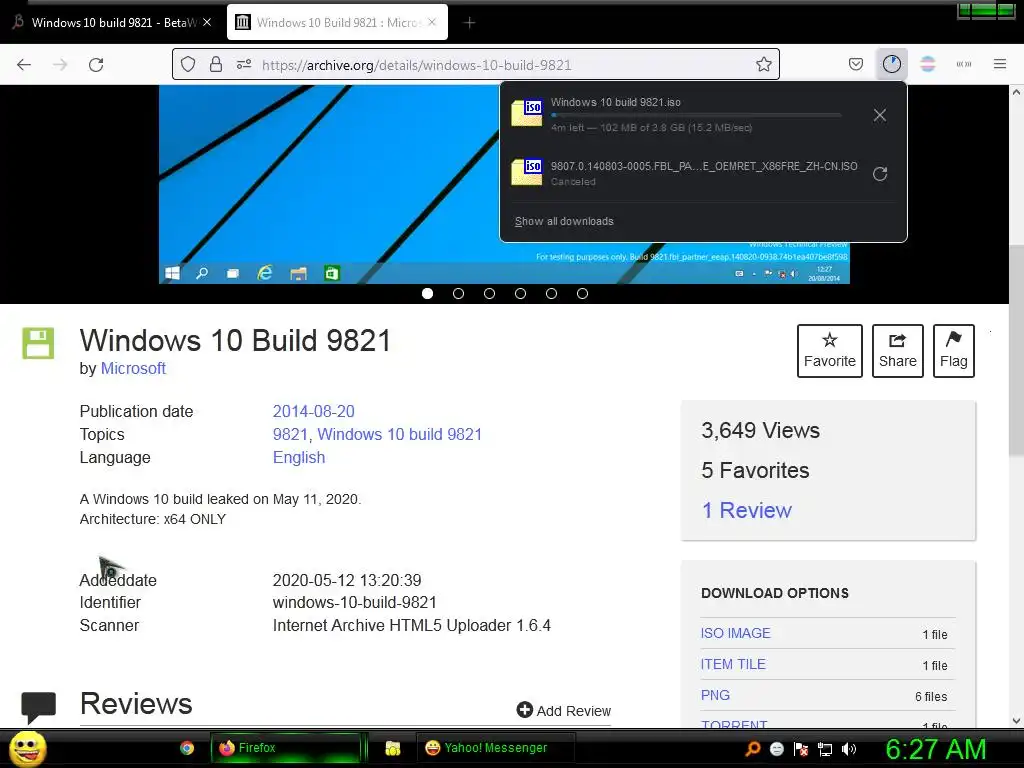
Task: Click the forward navigation arrow
Action: (x=60, y=65)
